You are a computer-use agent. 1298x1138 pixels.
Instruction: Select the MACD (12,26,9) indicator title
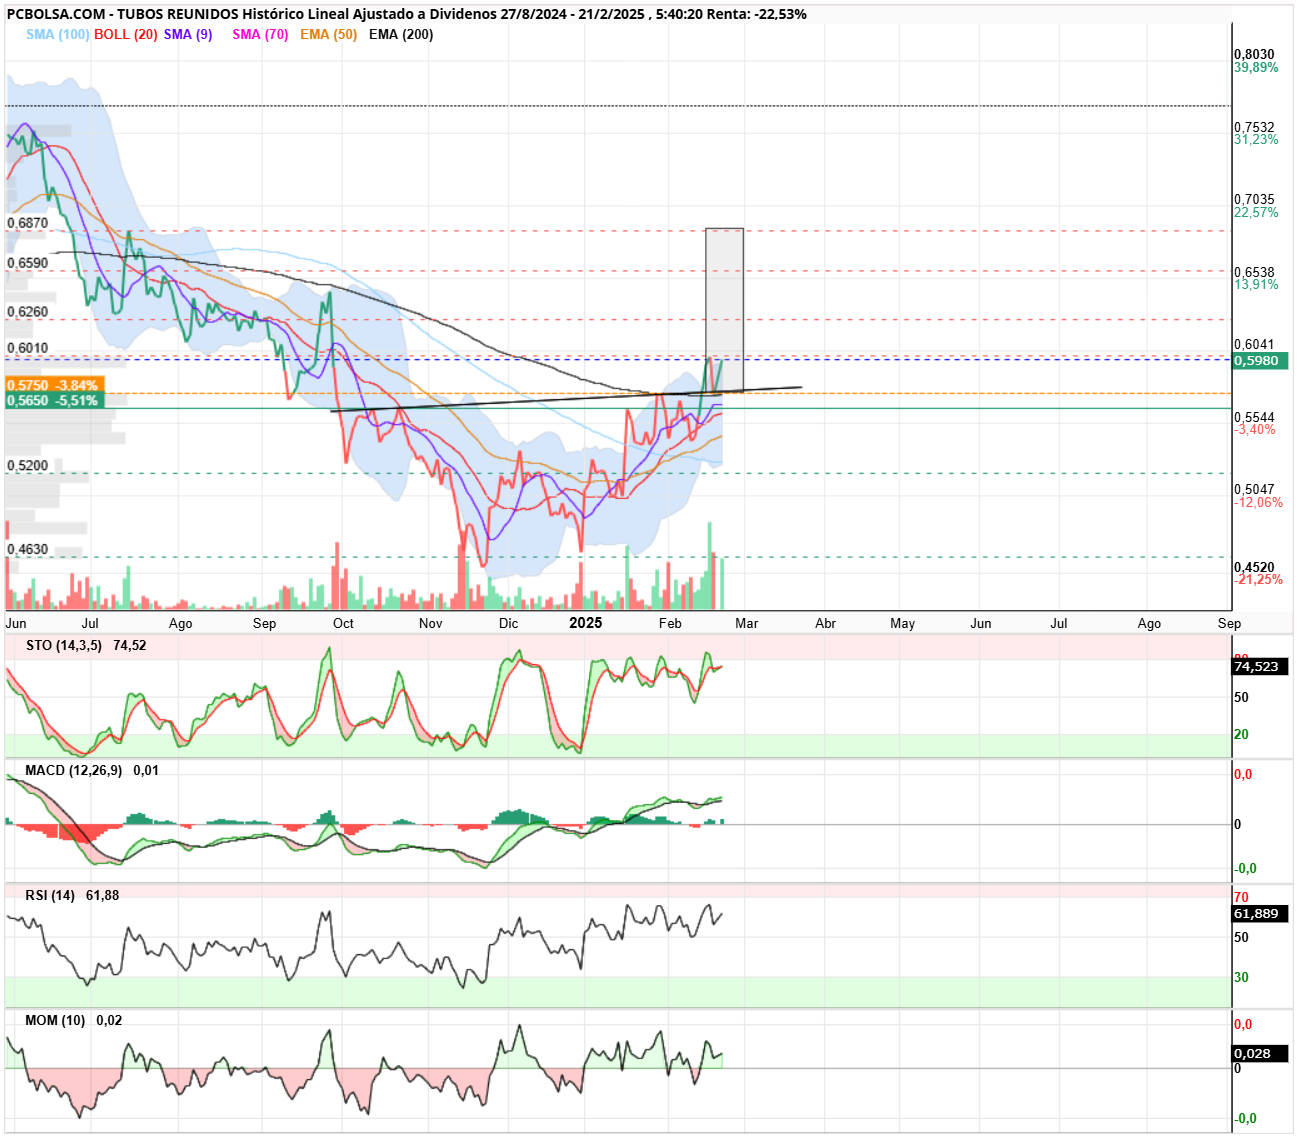pyautogui.click(x=73, y=770)
